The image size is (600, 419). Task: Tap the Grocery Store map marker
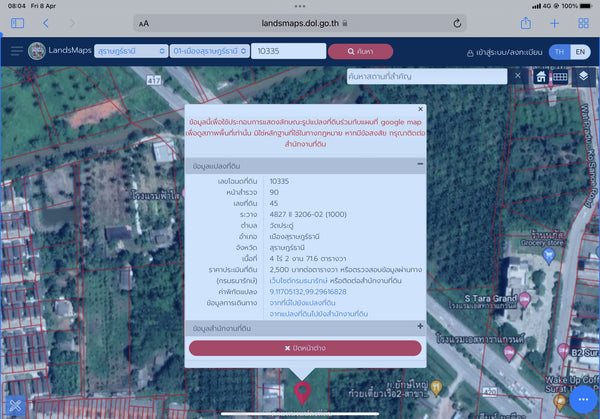click(549, 255)
